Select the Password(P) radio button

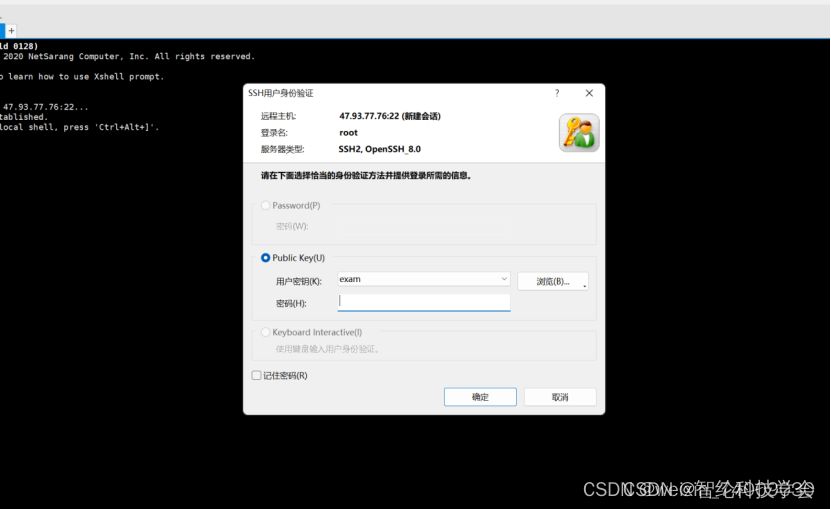pyautogui.click(x=266, y=206)
